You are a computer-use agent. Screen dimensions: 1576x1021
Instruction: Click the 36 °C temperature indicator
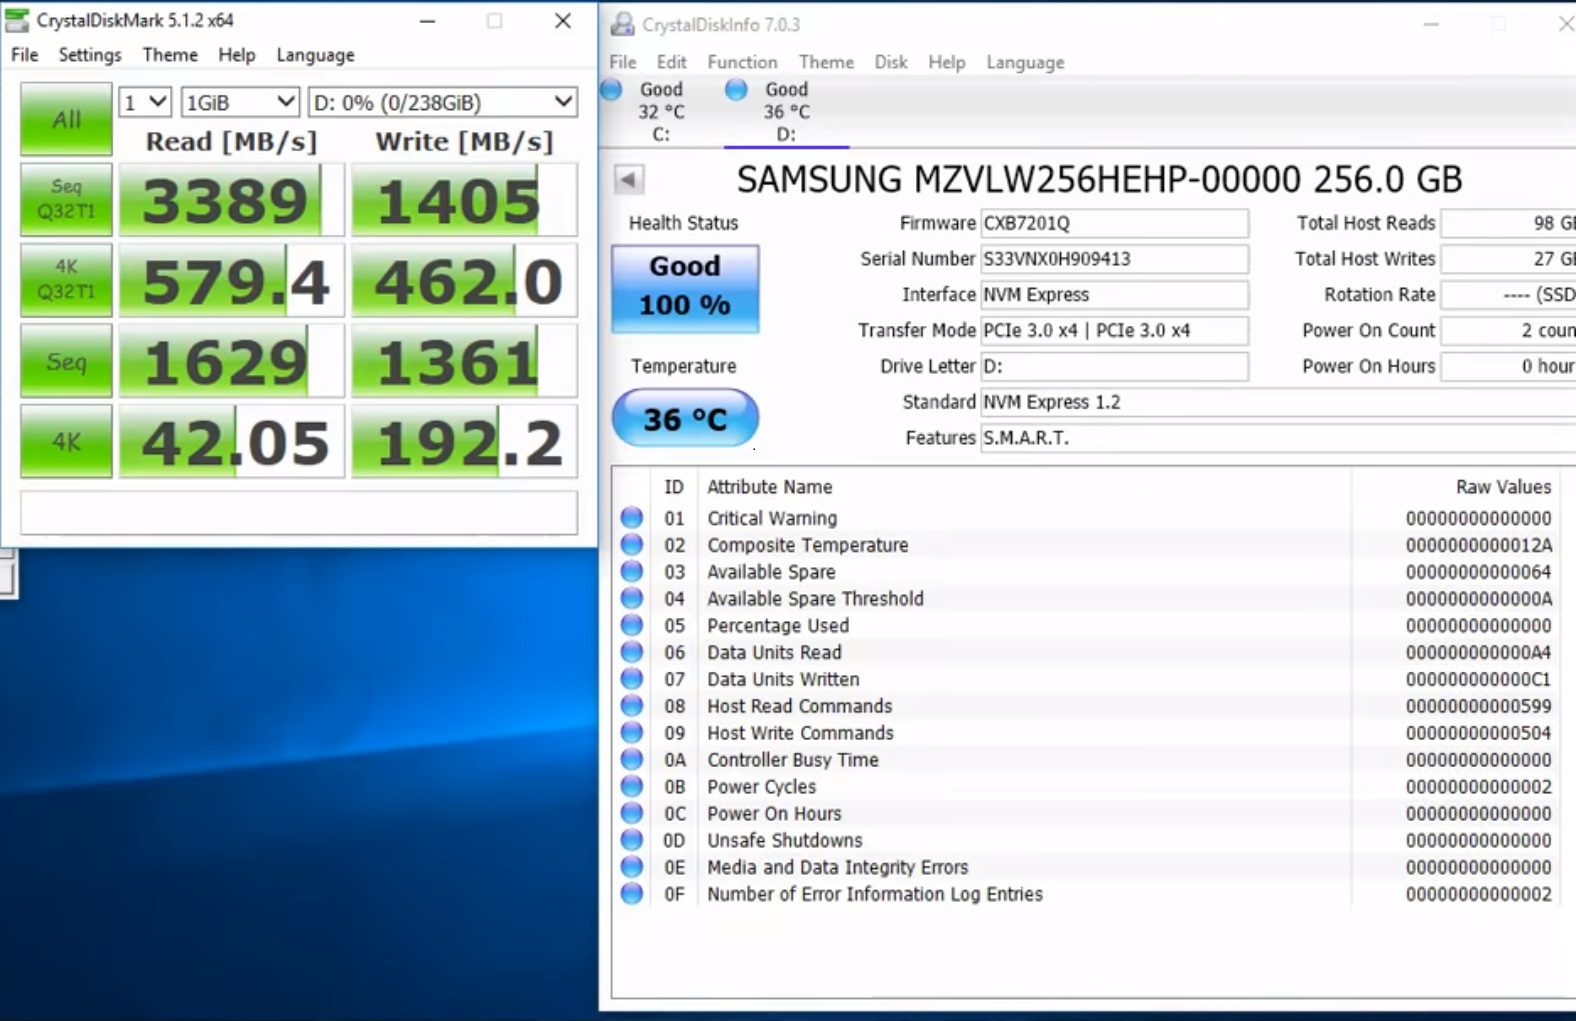(685, 418)
